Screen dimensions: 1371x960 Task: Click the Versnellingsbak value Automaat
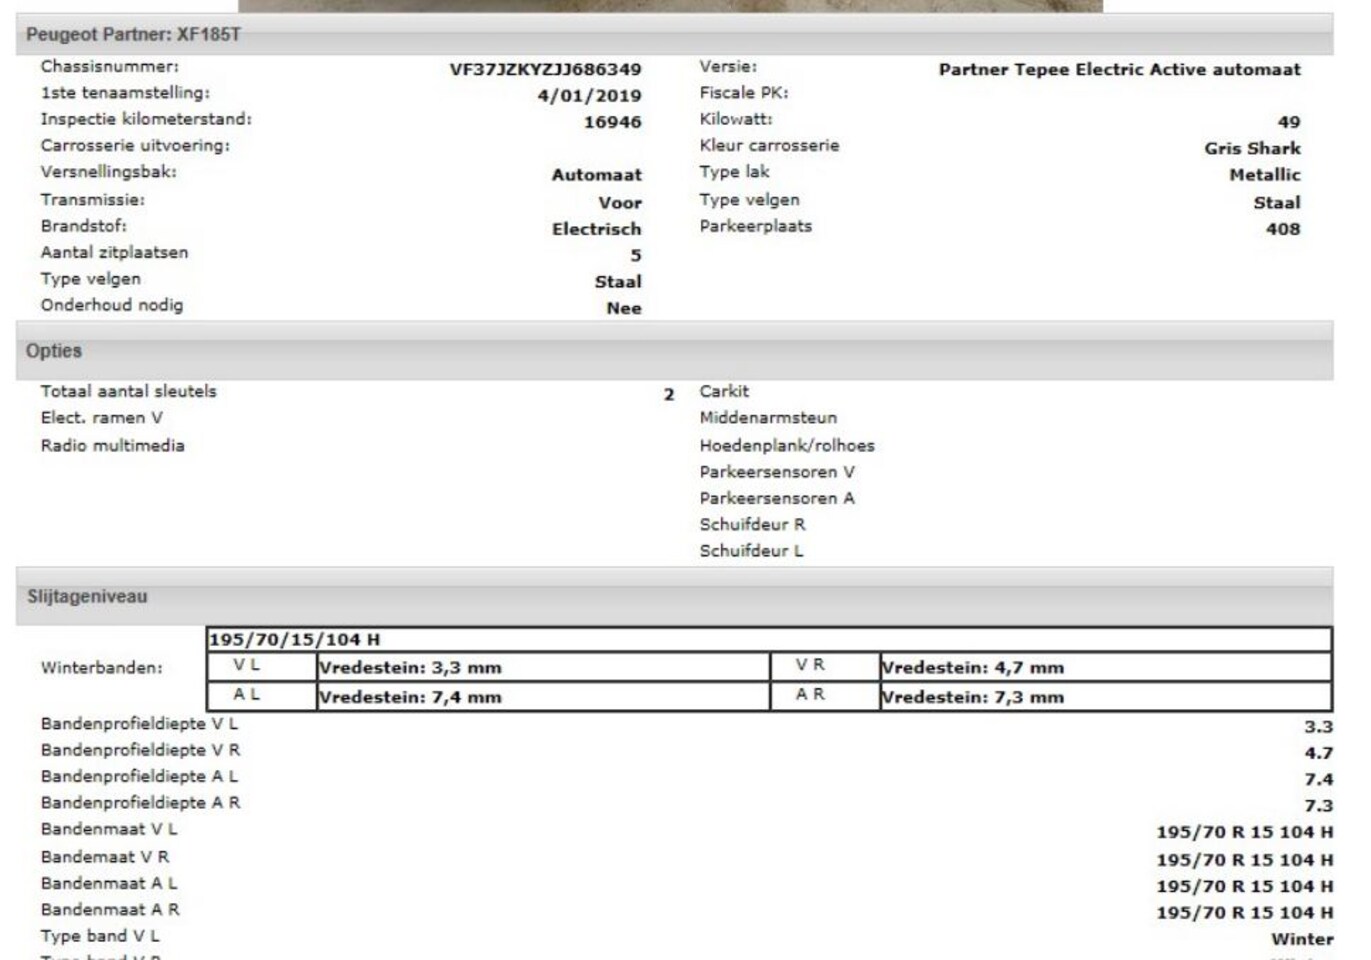point(596,175)
